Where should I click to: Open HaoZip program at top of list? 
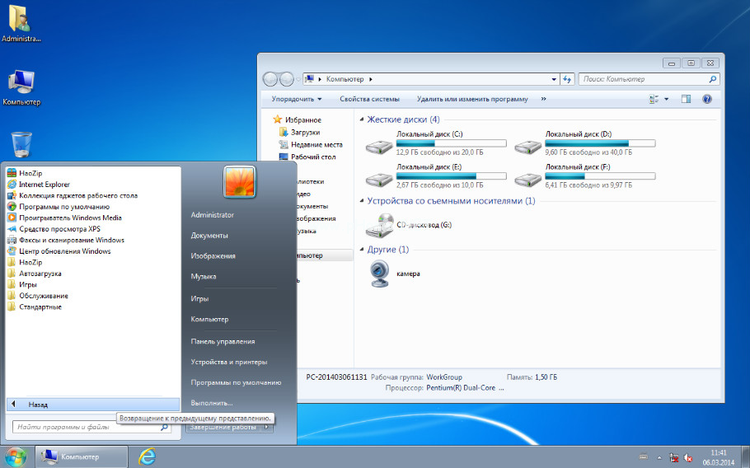[x=30, y=173]
